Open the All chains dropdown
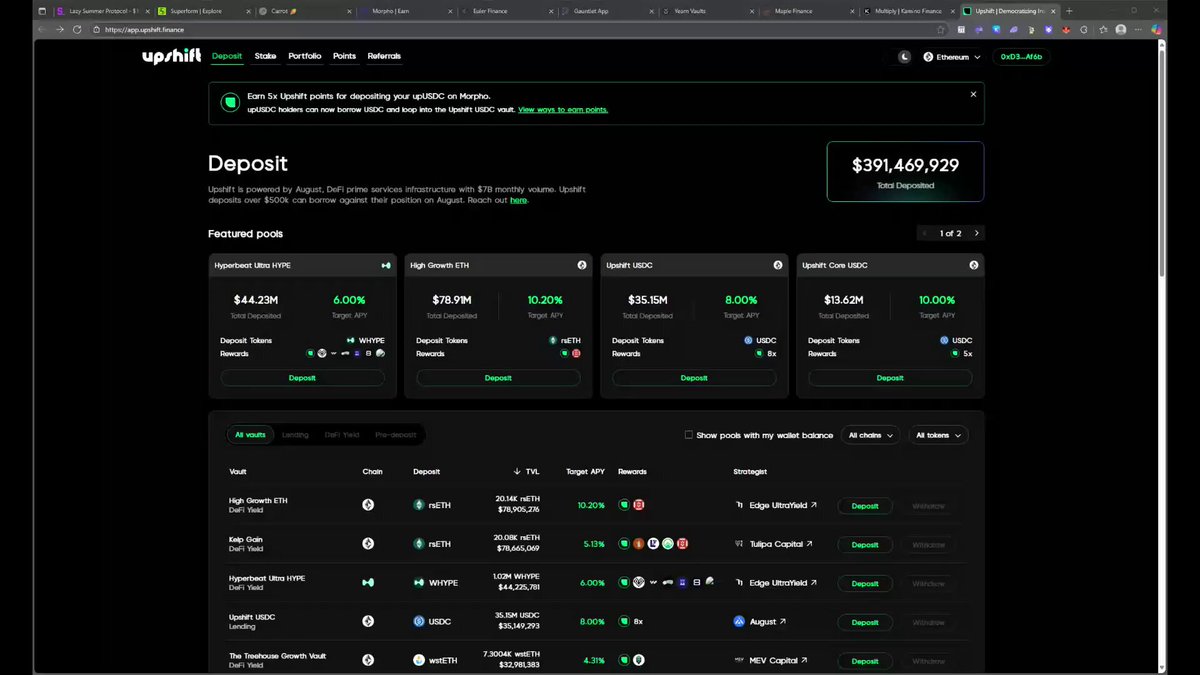This screenshot has width=1200, height=675. pyautogui.click(x=869, y=435)
